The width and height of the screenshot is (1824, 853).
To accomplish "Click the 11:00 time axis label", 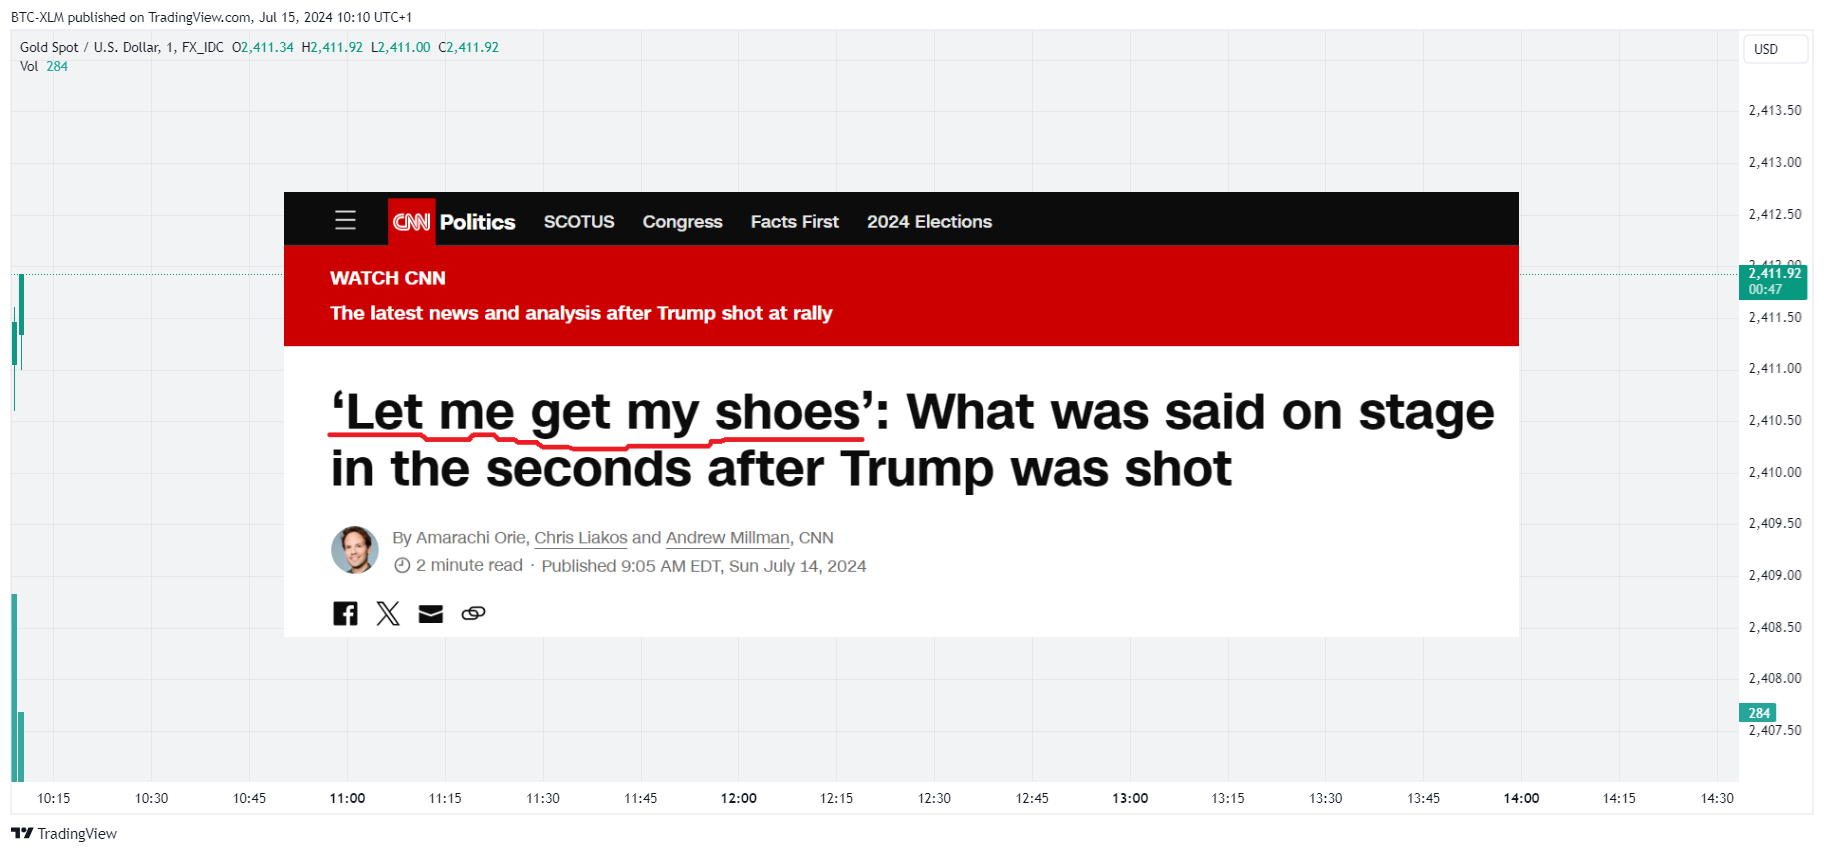I will [347, 798].
